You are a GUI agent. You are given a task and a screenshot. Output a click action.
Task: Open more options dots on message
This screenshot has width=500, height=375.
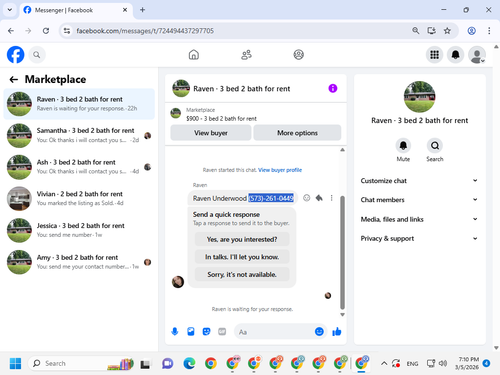[x=331, y=198]
